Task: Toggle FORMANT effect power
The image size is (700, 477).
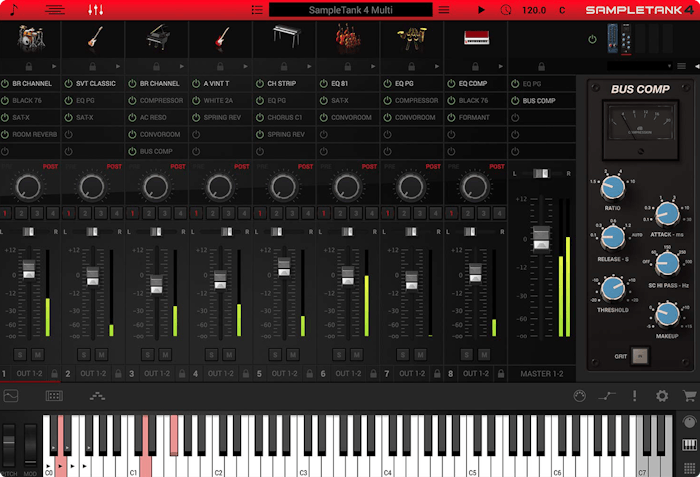Action: point(451,117)
